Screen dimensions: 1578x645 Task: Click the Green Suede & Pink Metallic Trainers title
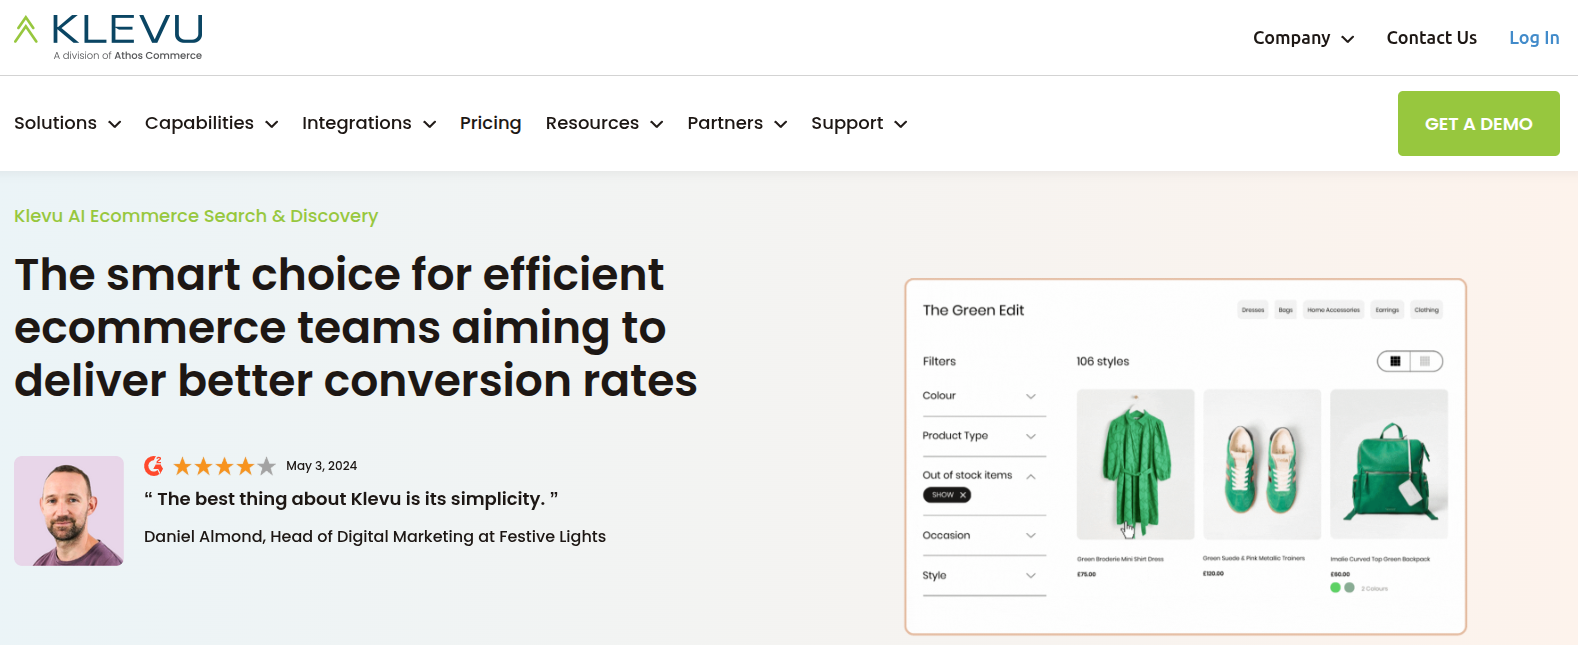(1254, 558)
